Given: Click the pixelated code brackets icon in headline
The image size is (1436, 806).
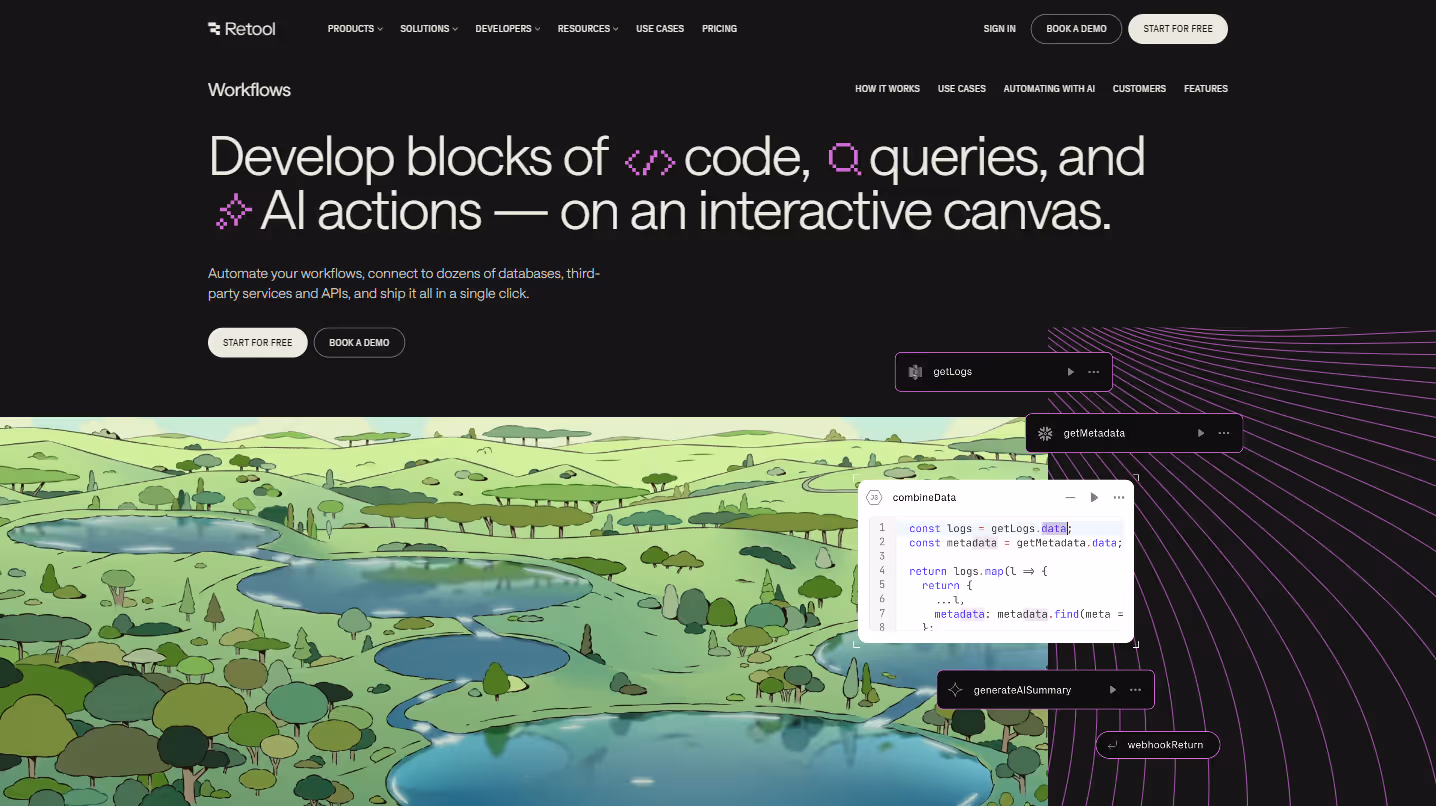Looking at the screenshot, I should (x=650, y=162).
